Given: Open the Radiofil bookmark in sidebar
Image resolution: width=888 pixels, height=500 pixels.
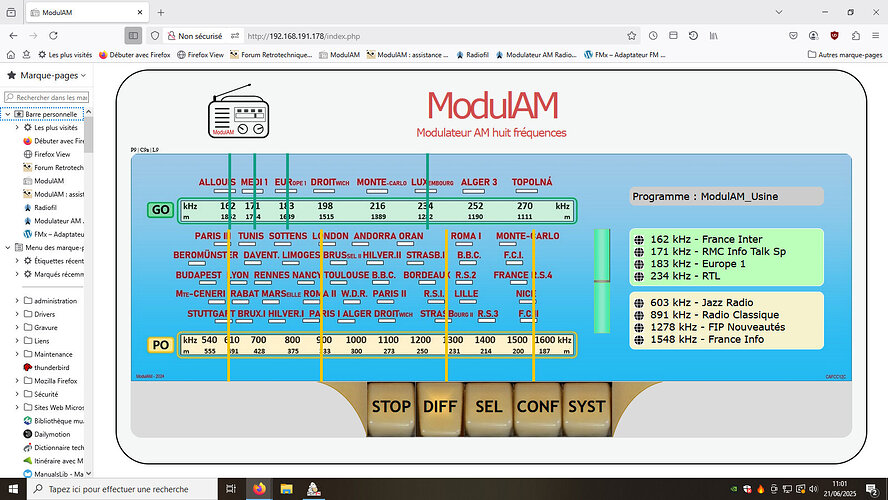Looking at the screenshot, I should (x=42, y=207).
